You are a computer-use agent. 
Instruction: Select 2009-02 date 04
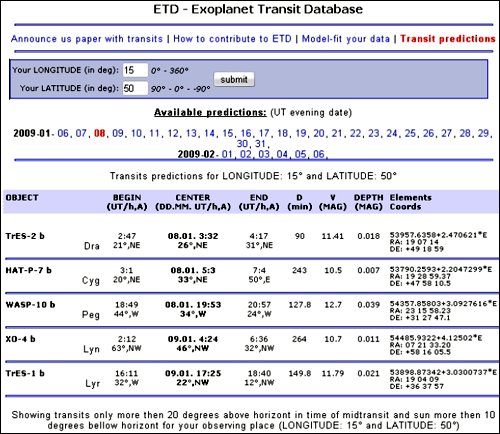pyautogui.click(x=282, y=154)
